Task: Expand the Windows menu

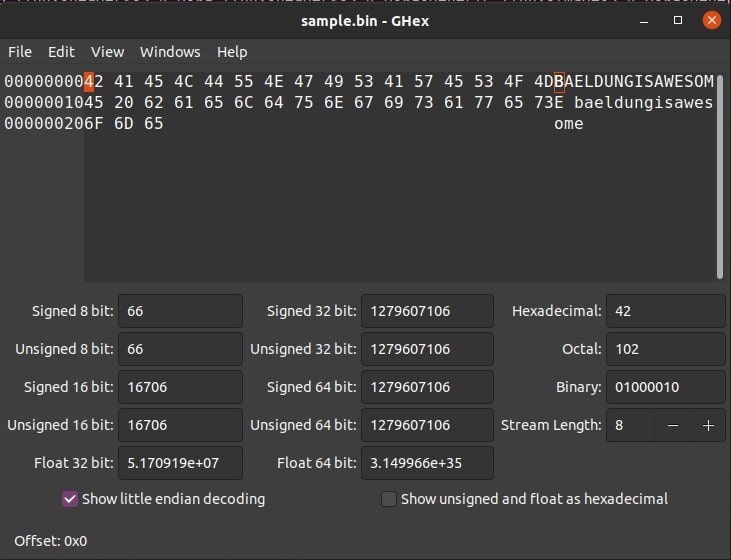Action: (x=170, y=52)
